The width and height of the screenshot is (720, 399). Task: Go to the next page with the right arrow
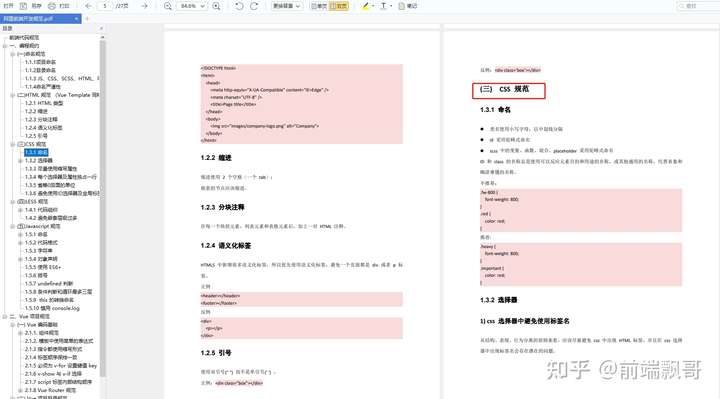(144, 6)
